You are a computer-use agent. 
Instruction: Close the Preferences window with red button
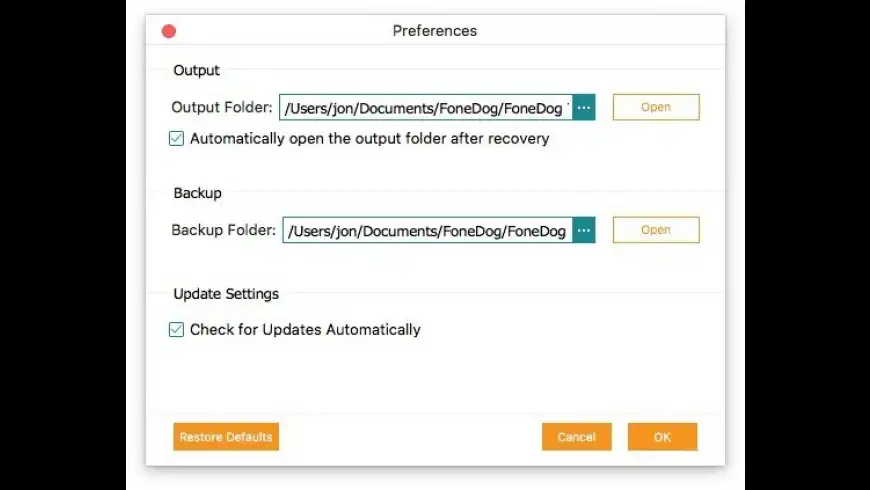click(169, 31)
